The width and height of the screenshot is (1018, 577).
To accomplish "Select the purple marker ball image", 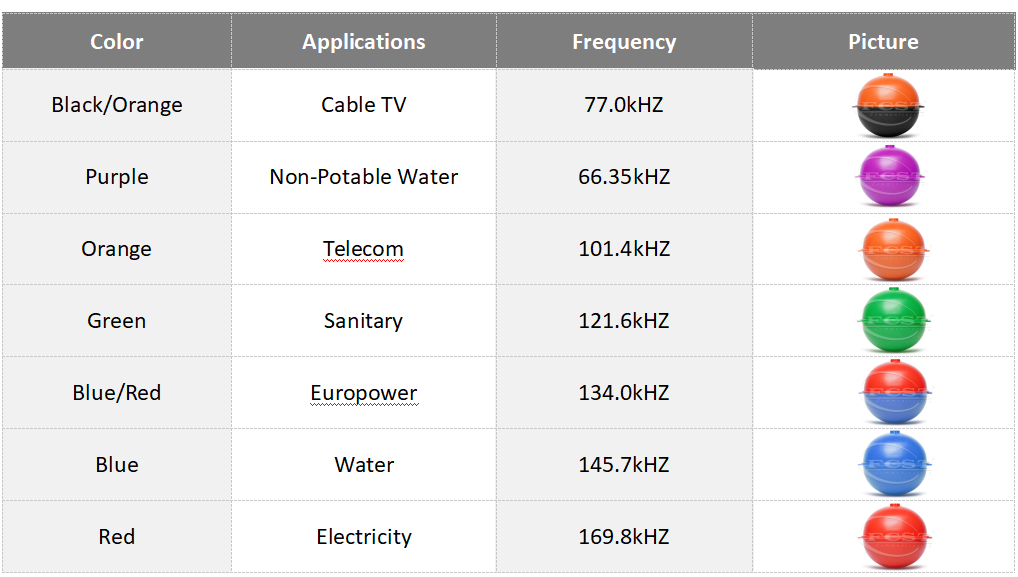I will pos(890,177).
